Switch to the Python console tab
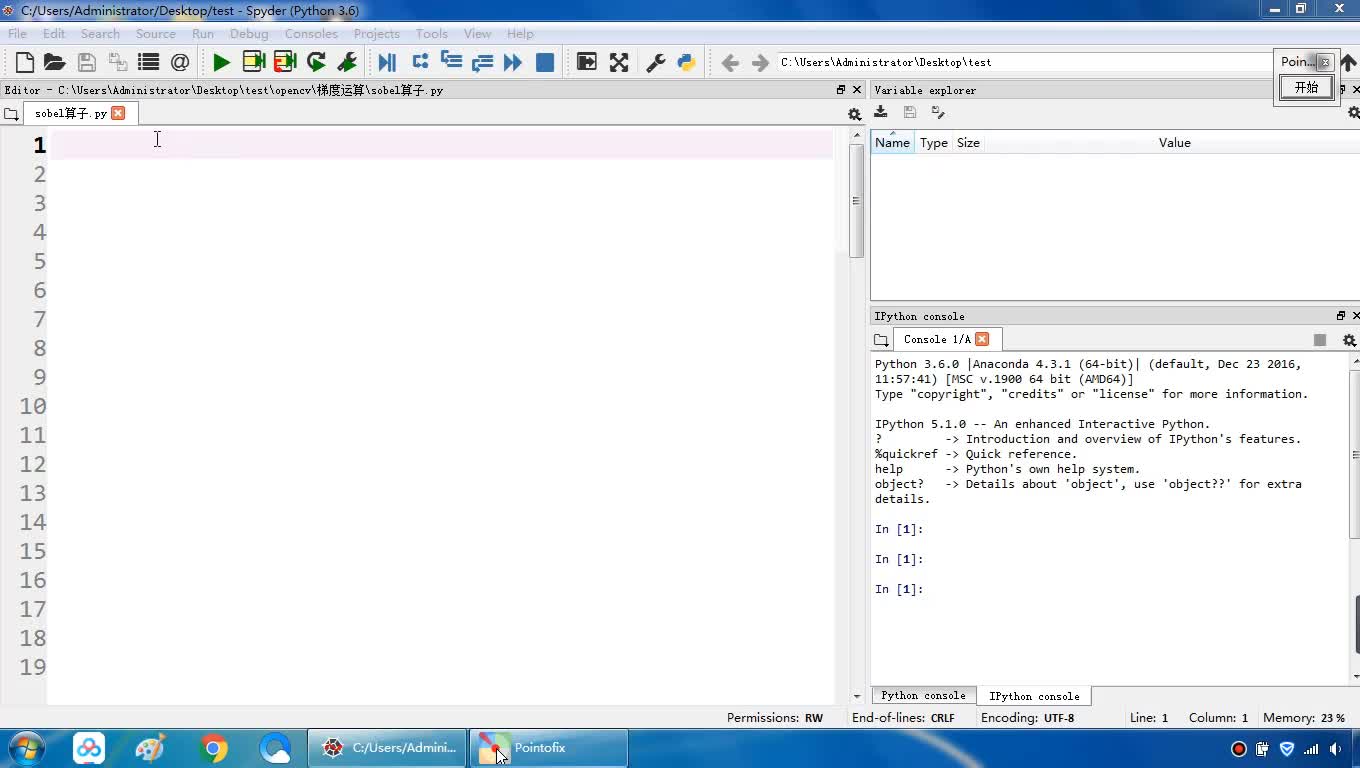The width and height of the screenshot is (1360, 768). [x=923, y=696]
